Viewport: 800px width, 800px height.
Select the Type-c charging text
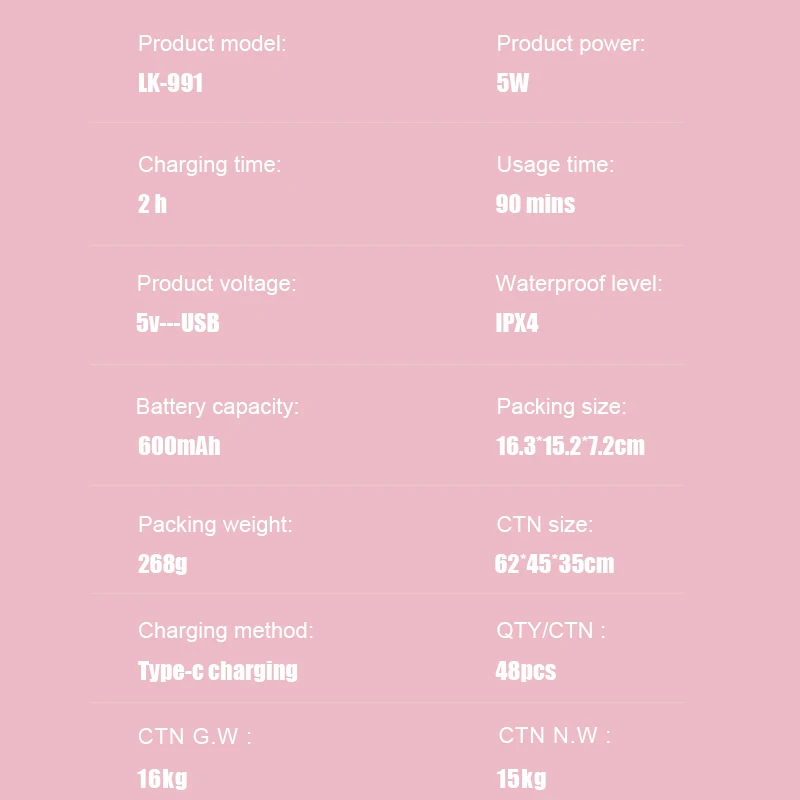click(218, 671)
